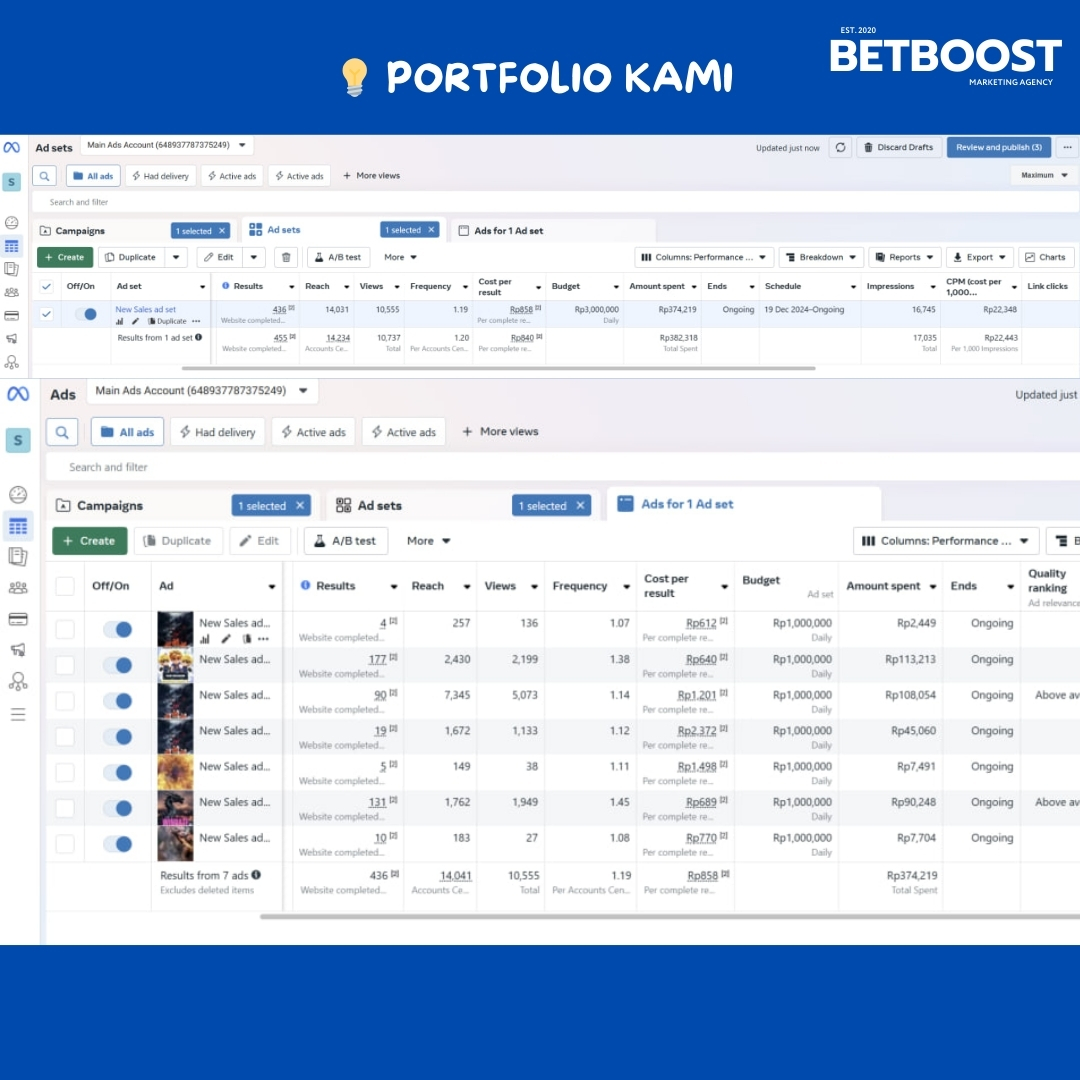Image resolution: width=1080 pixels, height=1080 pixels.
Task: Remove the Campaigns 1 selected filter in Ads panel
Action: [x=300, y=506]
